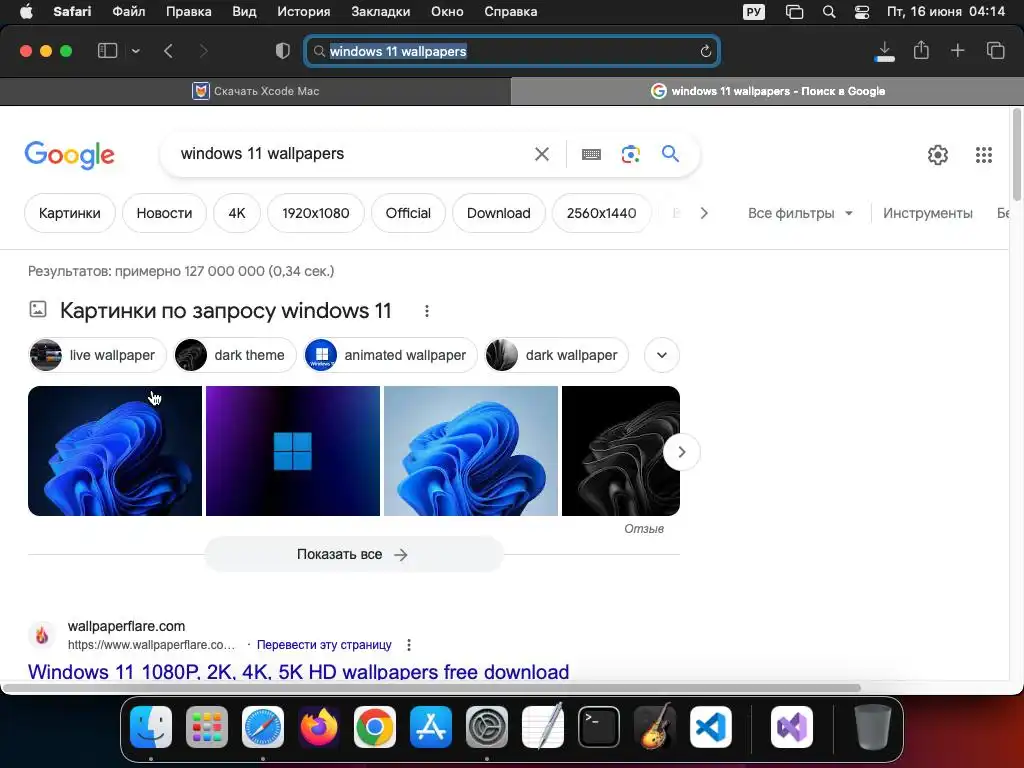Open Terminal from the Dock
The width and height of the screenshot is (1024, 768).
click(599, 727)
